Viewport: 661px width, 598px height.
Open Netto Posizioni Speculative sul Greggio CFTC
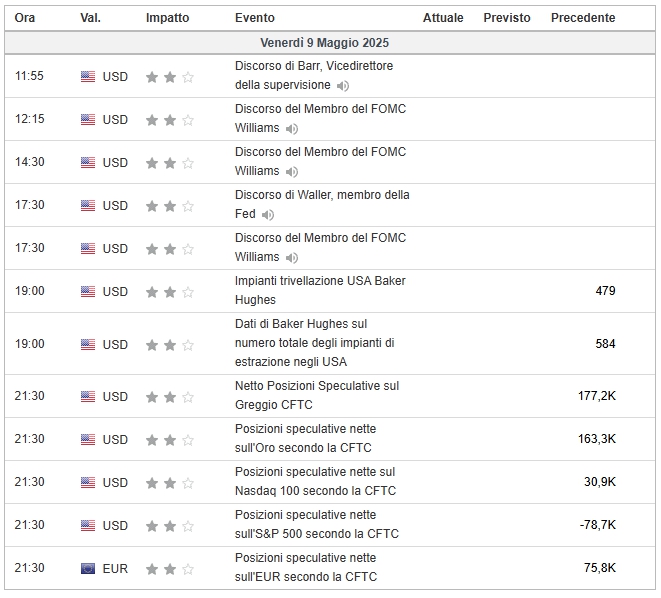coord(317,395)
